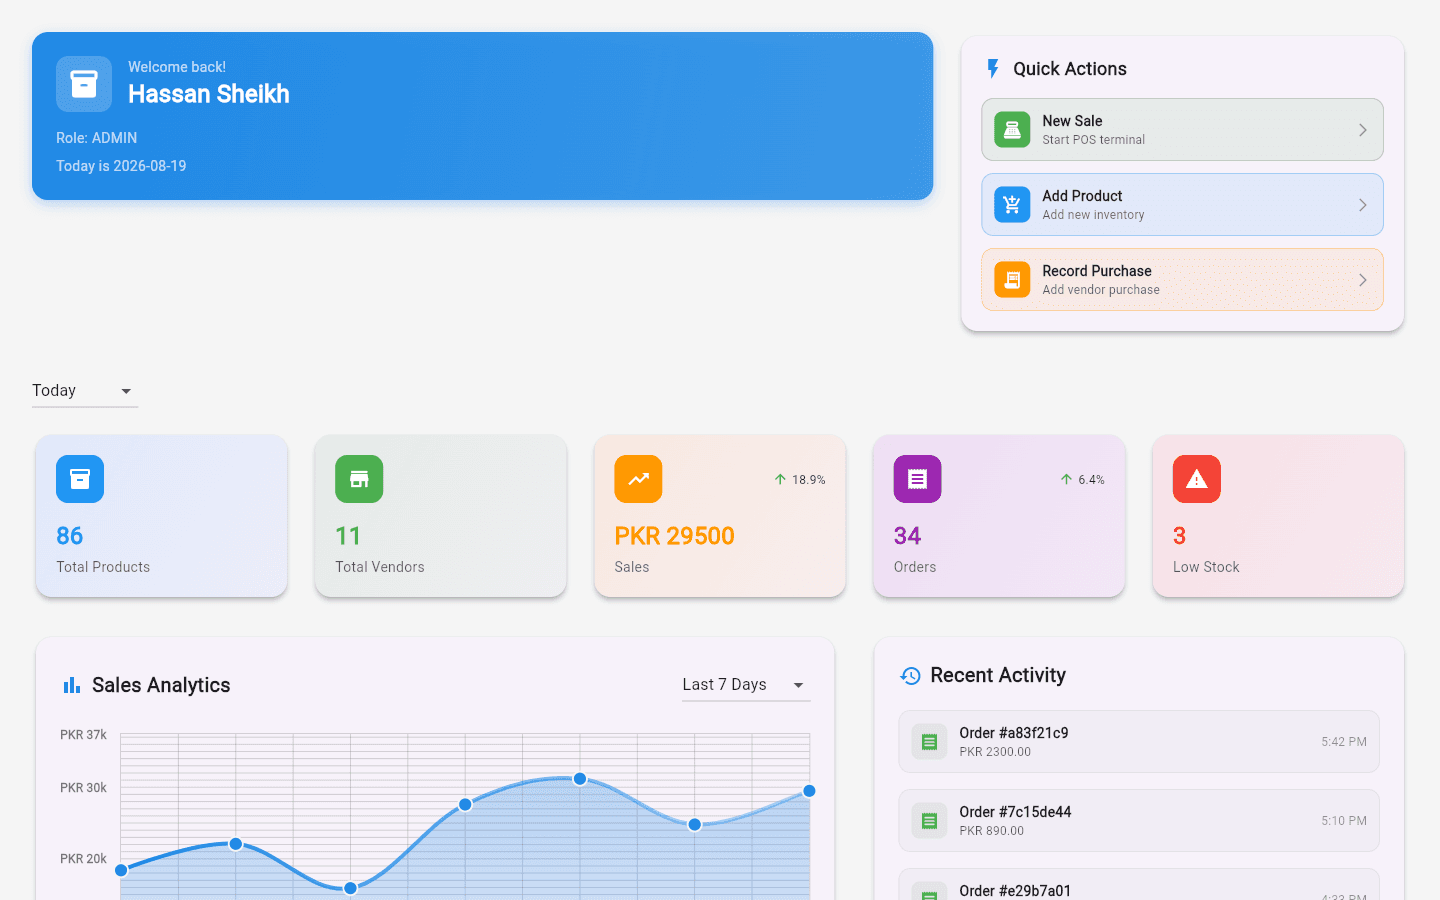The image size is (1440, 900).
Task: Click the red Low Stock warning icon
Action: [1197, 479]
